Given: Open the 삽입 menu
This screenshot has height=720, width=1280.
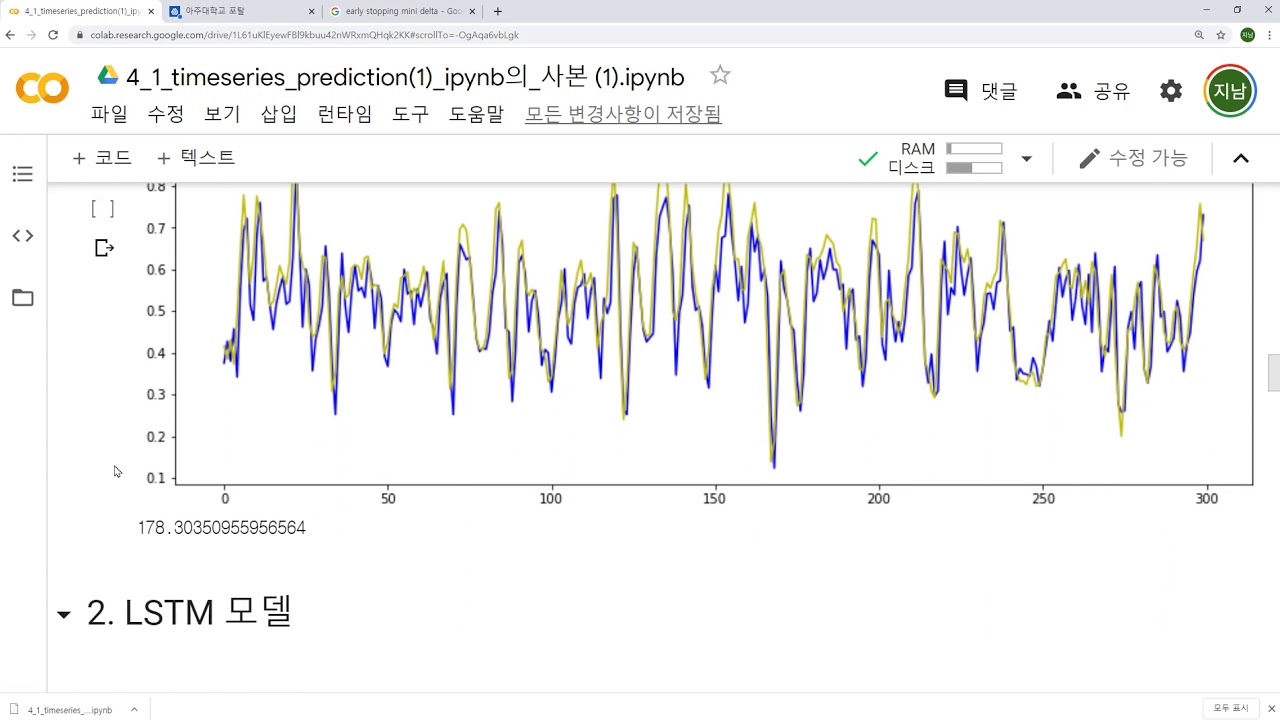Looking at the screenshot, I should pyautogui.click(x=279, y=114).
